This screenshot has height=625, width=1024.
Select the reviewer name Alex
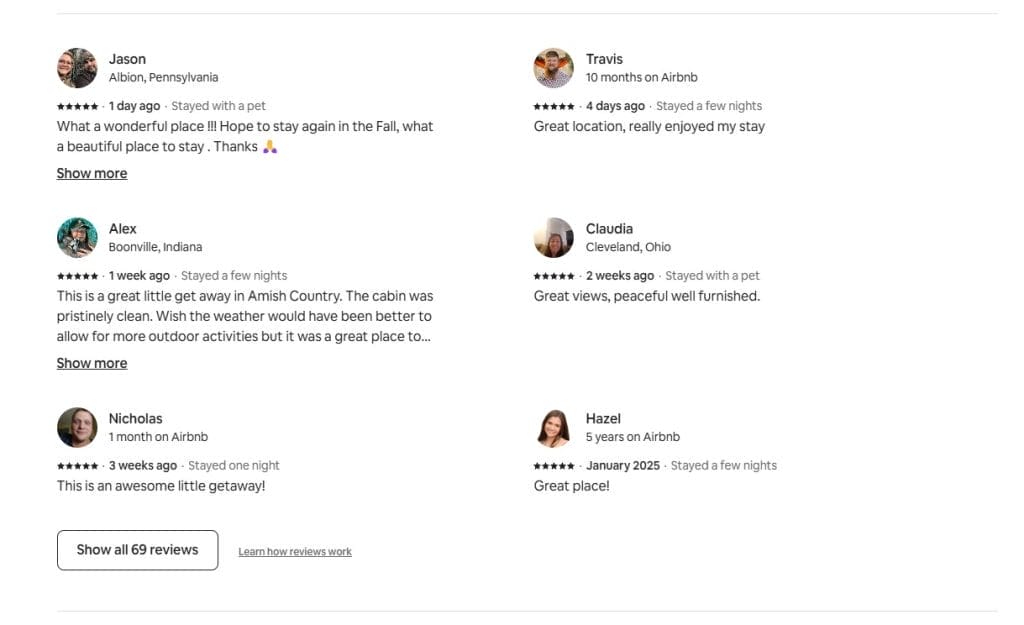pyautogui.click(x=123, y=229)
